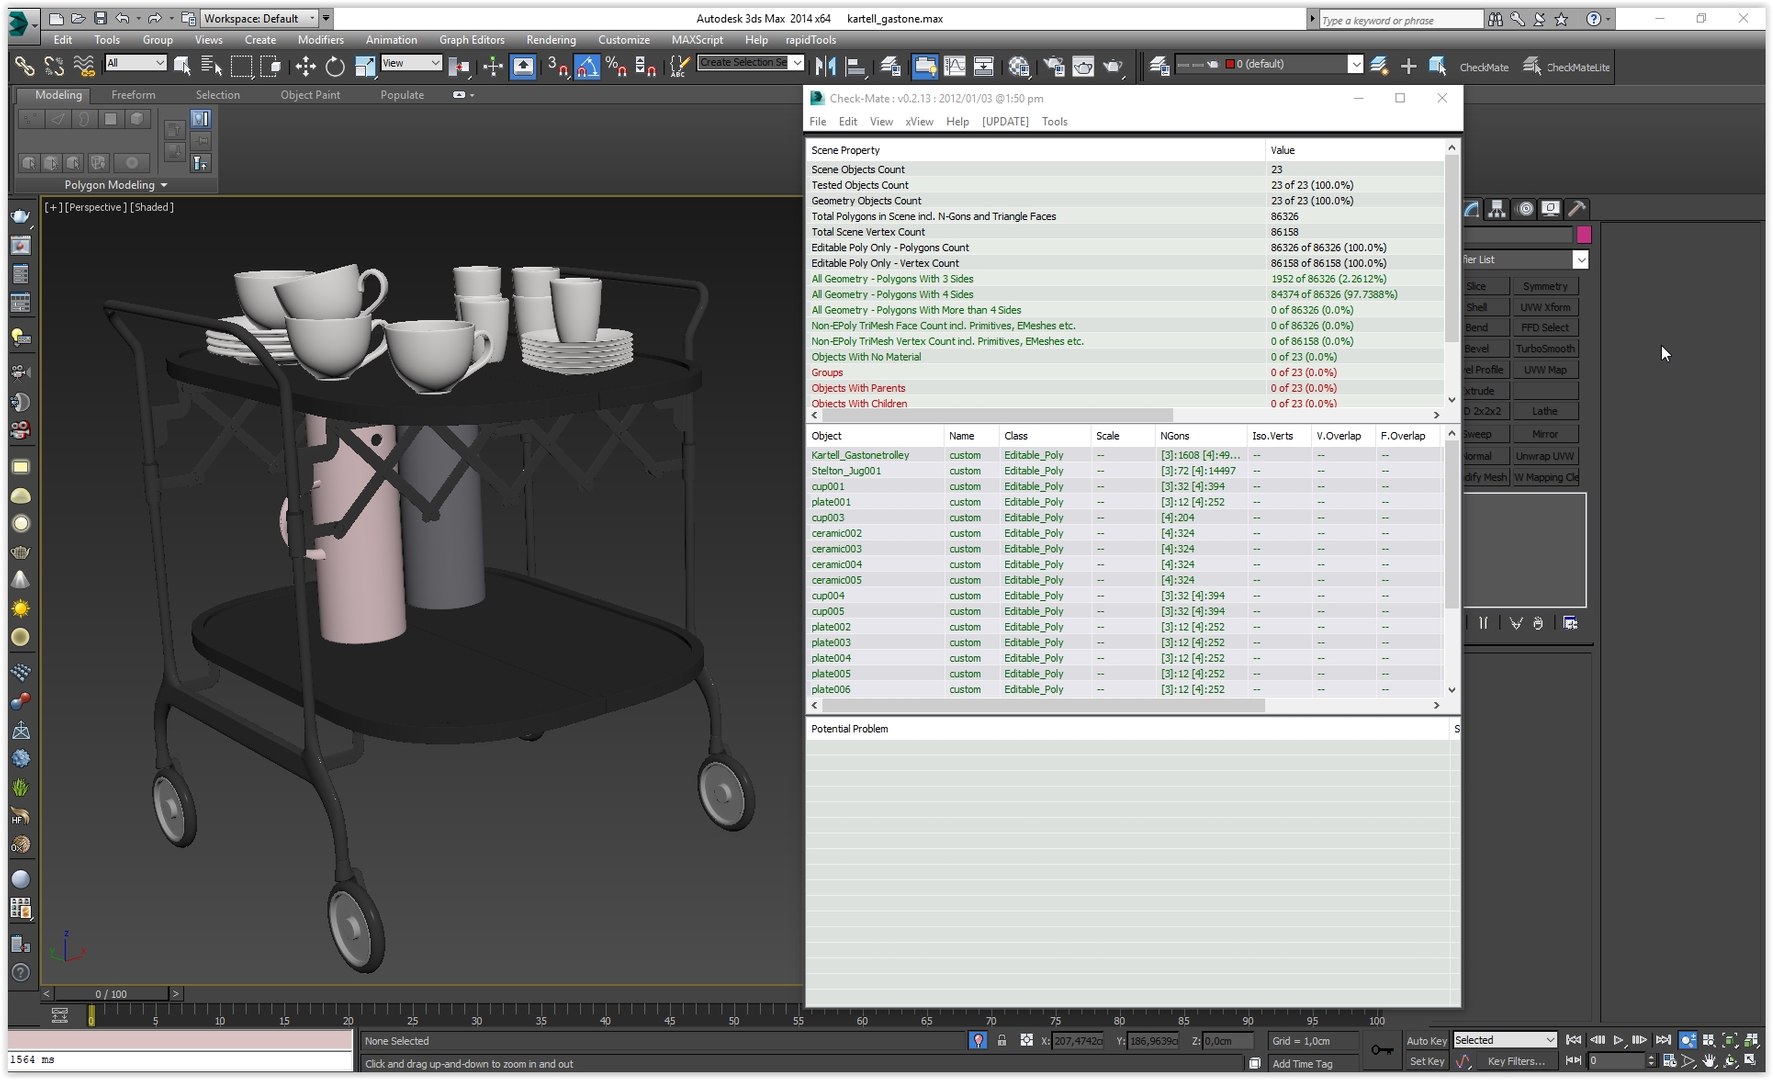Click the Unwrap UVW modifier button
This screenshot has height=1080, width=1773.
(1545, 456)
